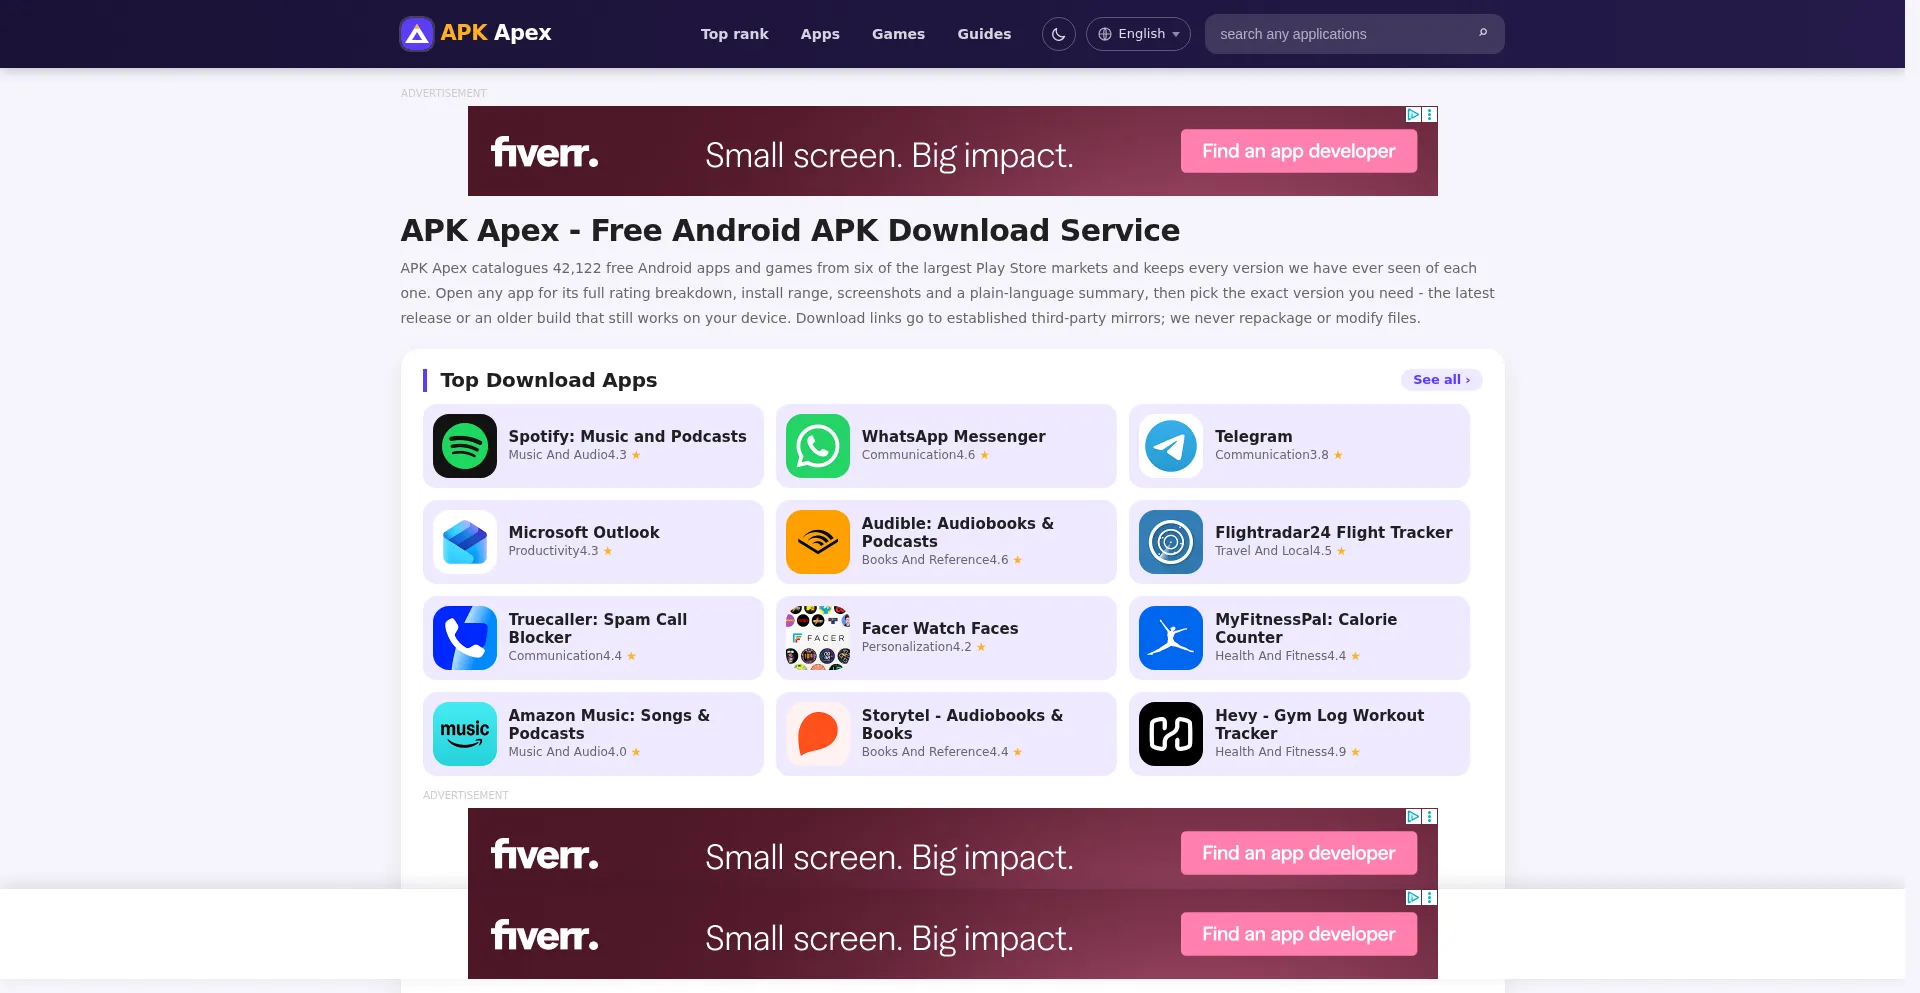The height and width of the screenshot is (993, 1920).
Task: Click the Spotify app icon
Action: (465, 446)
